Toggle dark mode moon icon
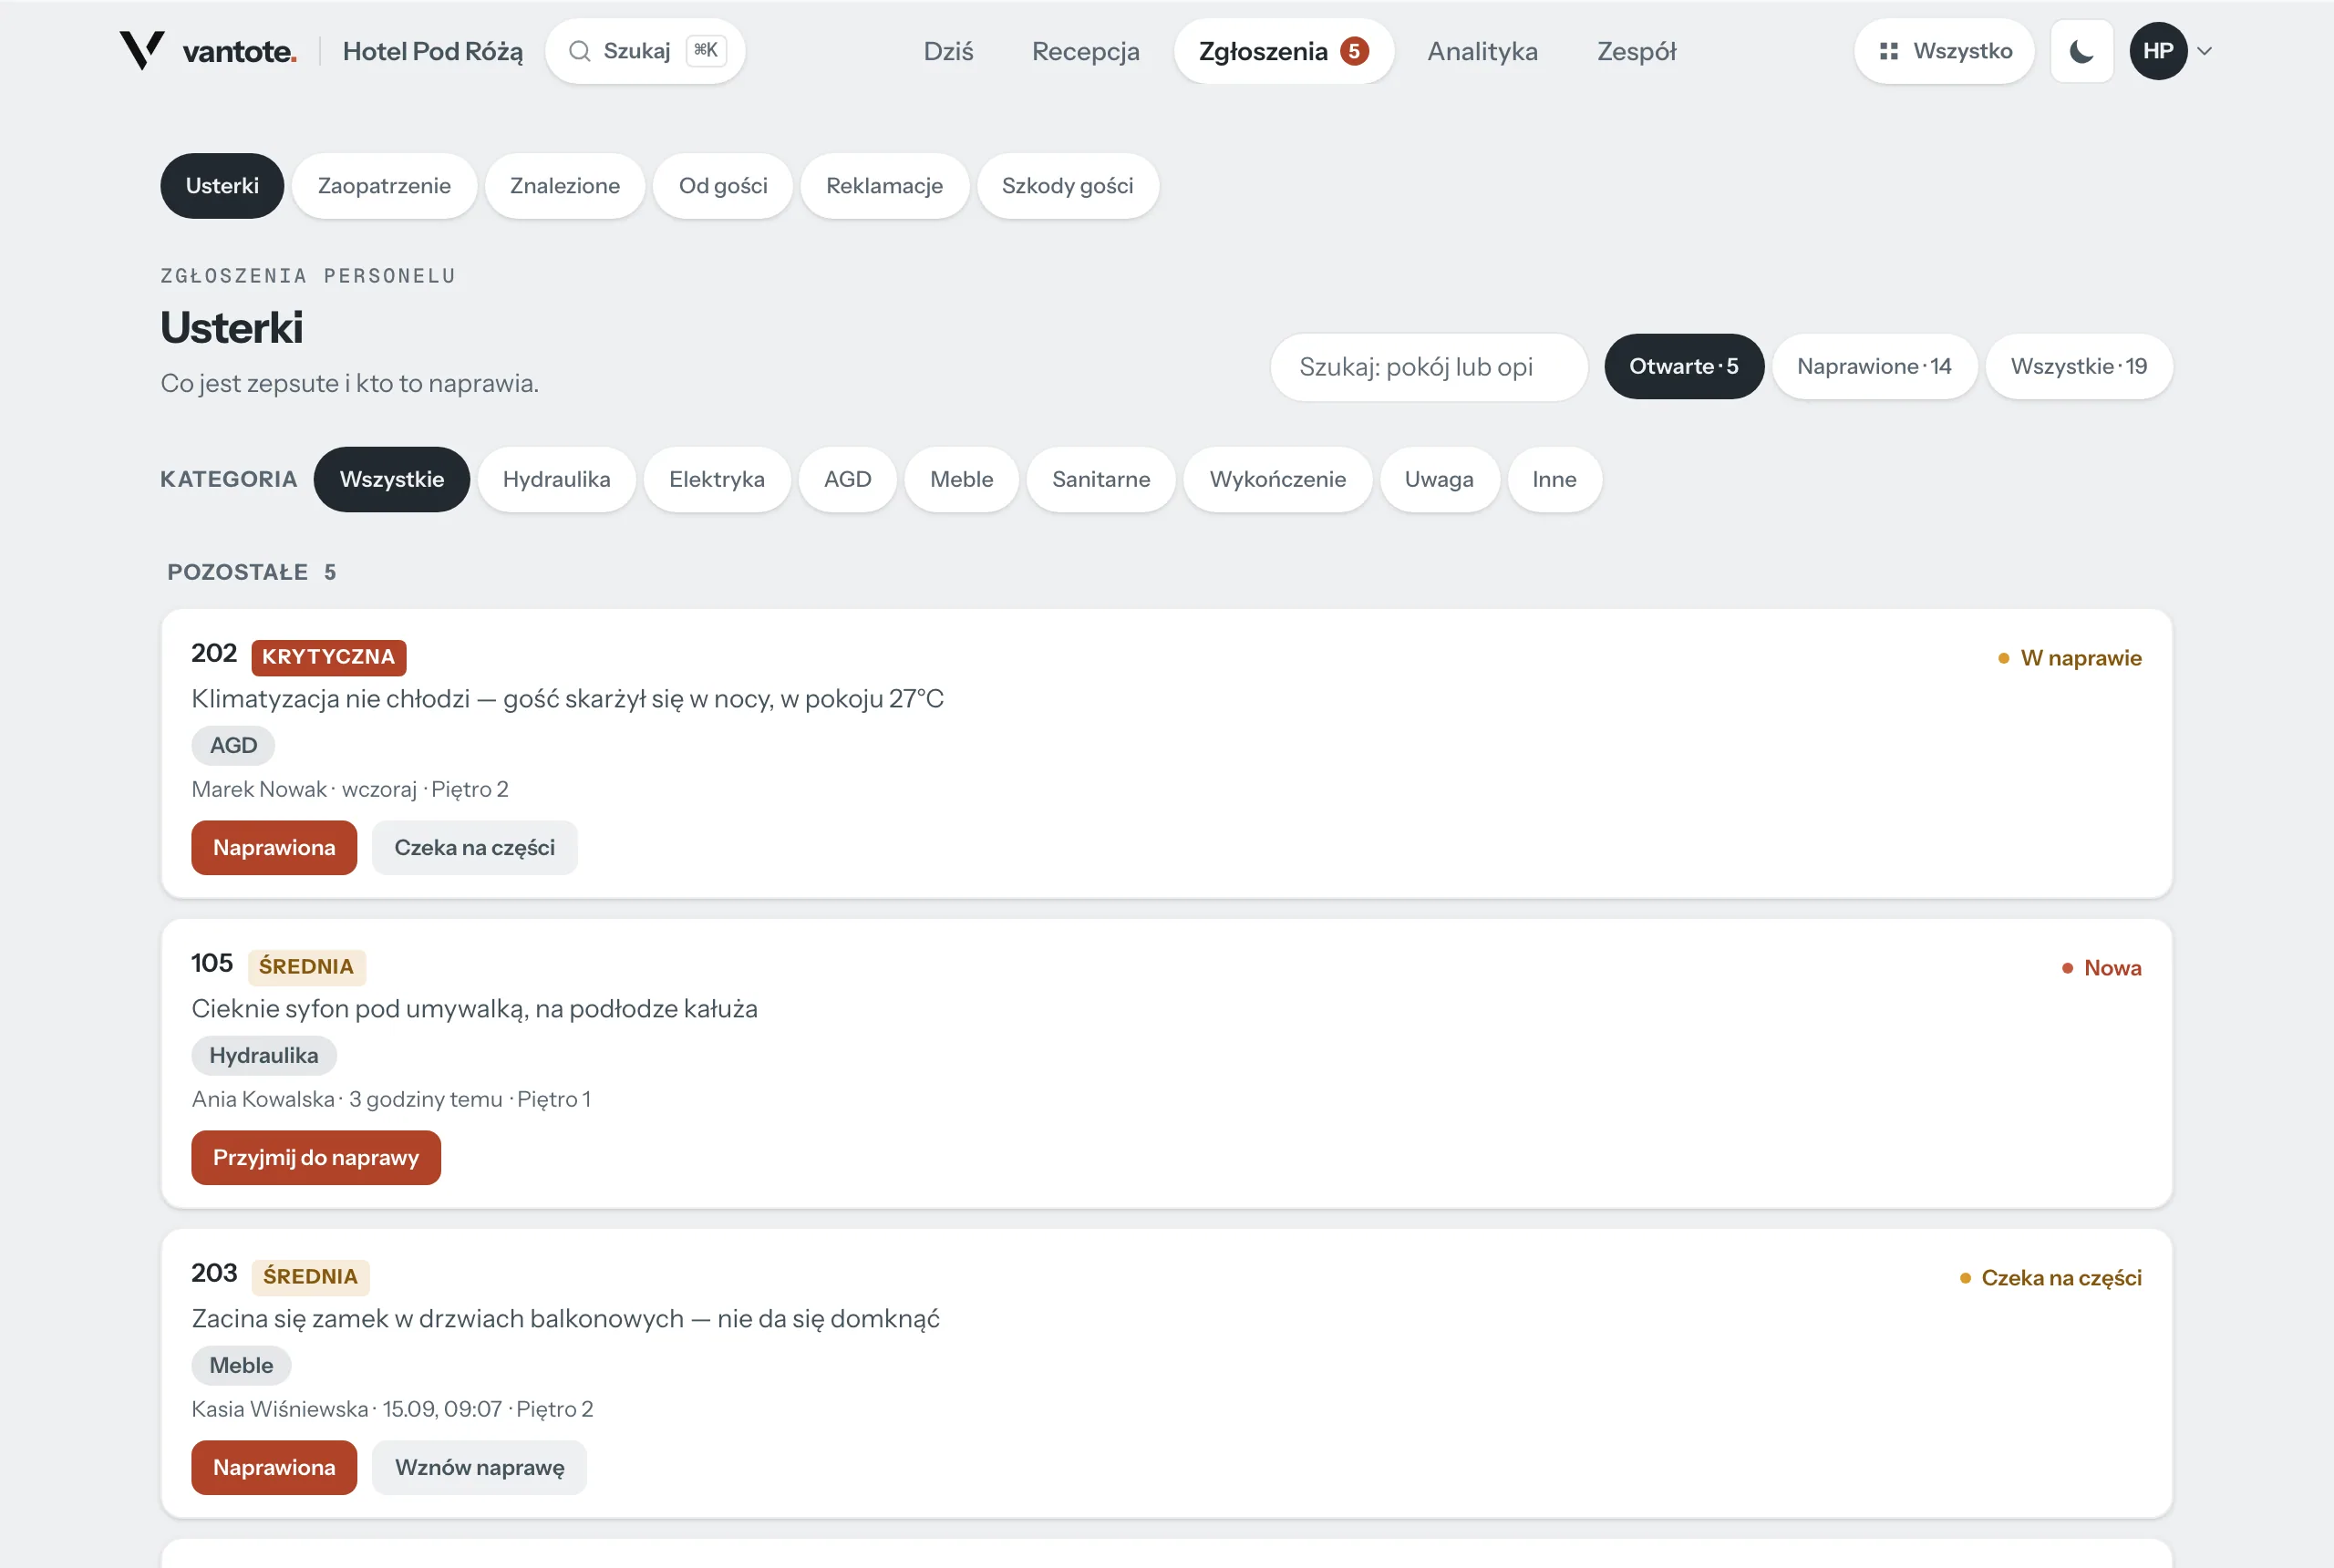This screenshot has height=1568, width=2334. [2081, 51]
